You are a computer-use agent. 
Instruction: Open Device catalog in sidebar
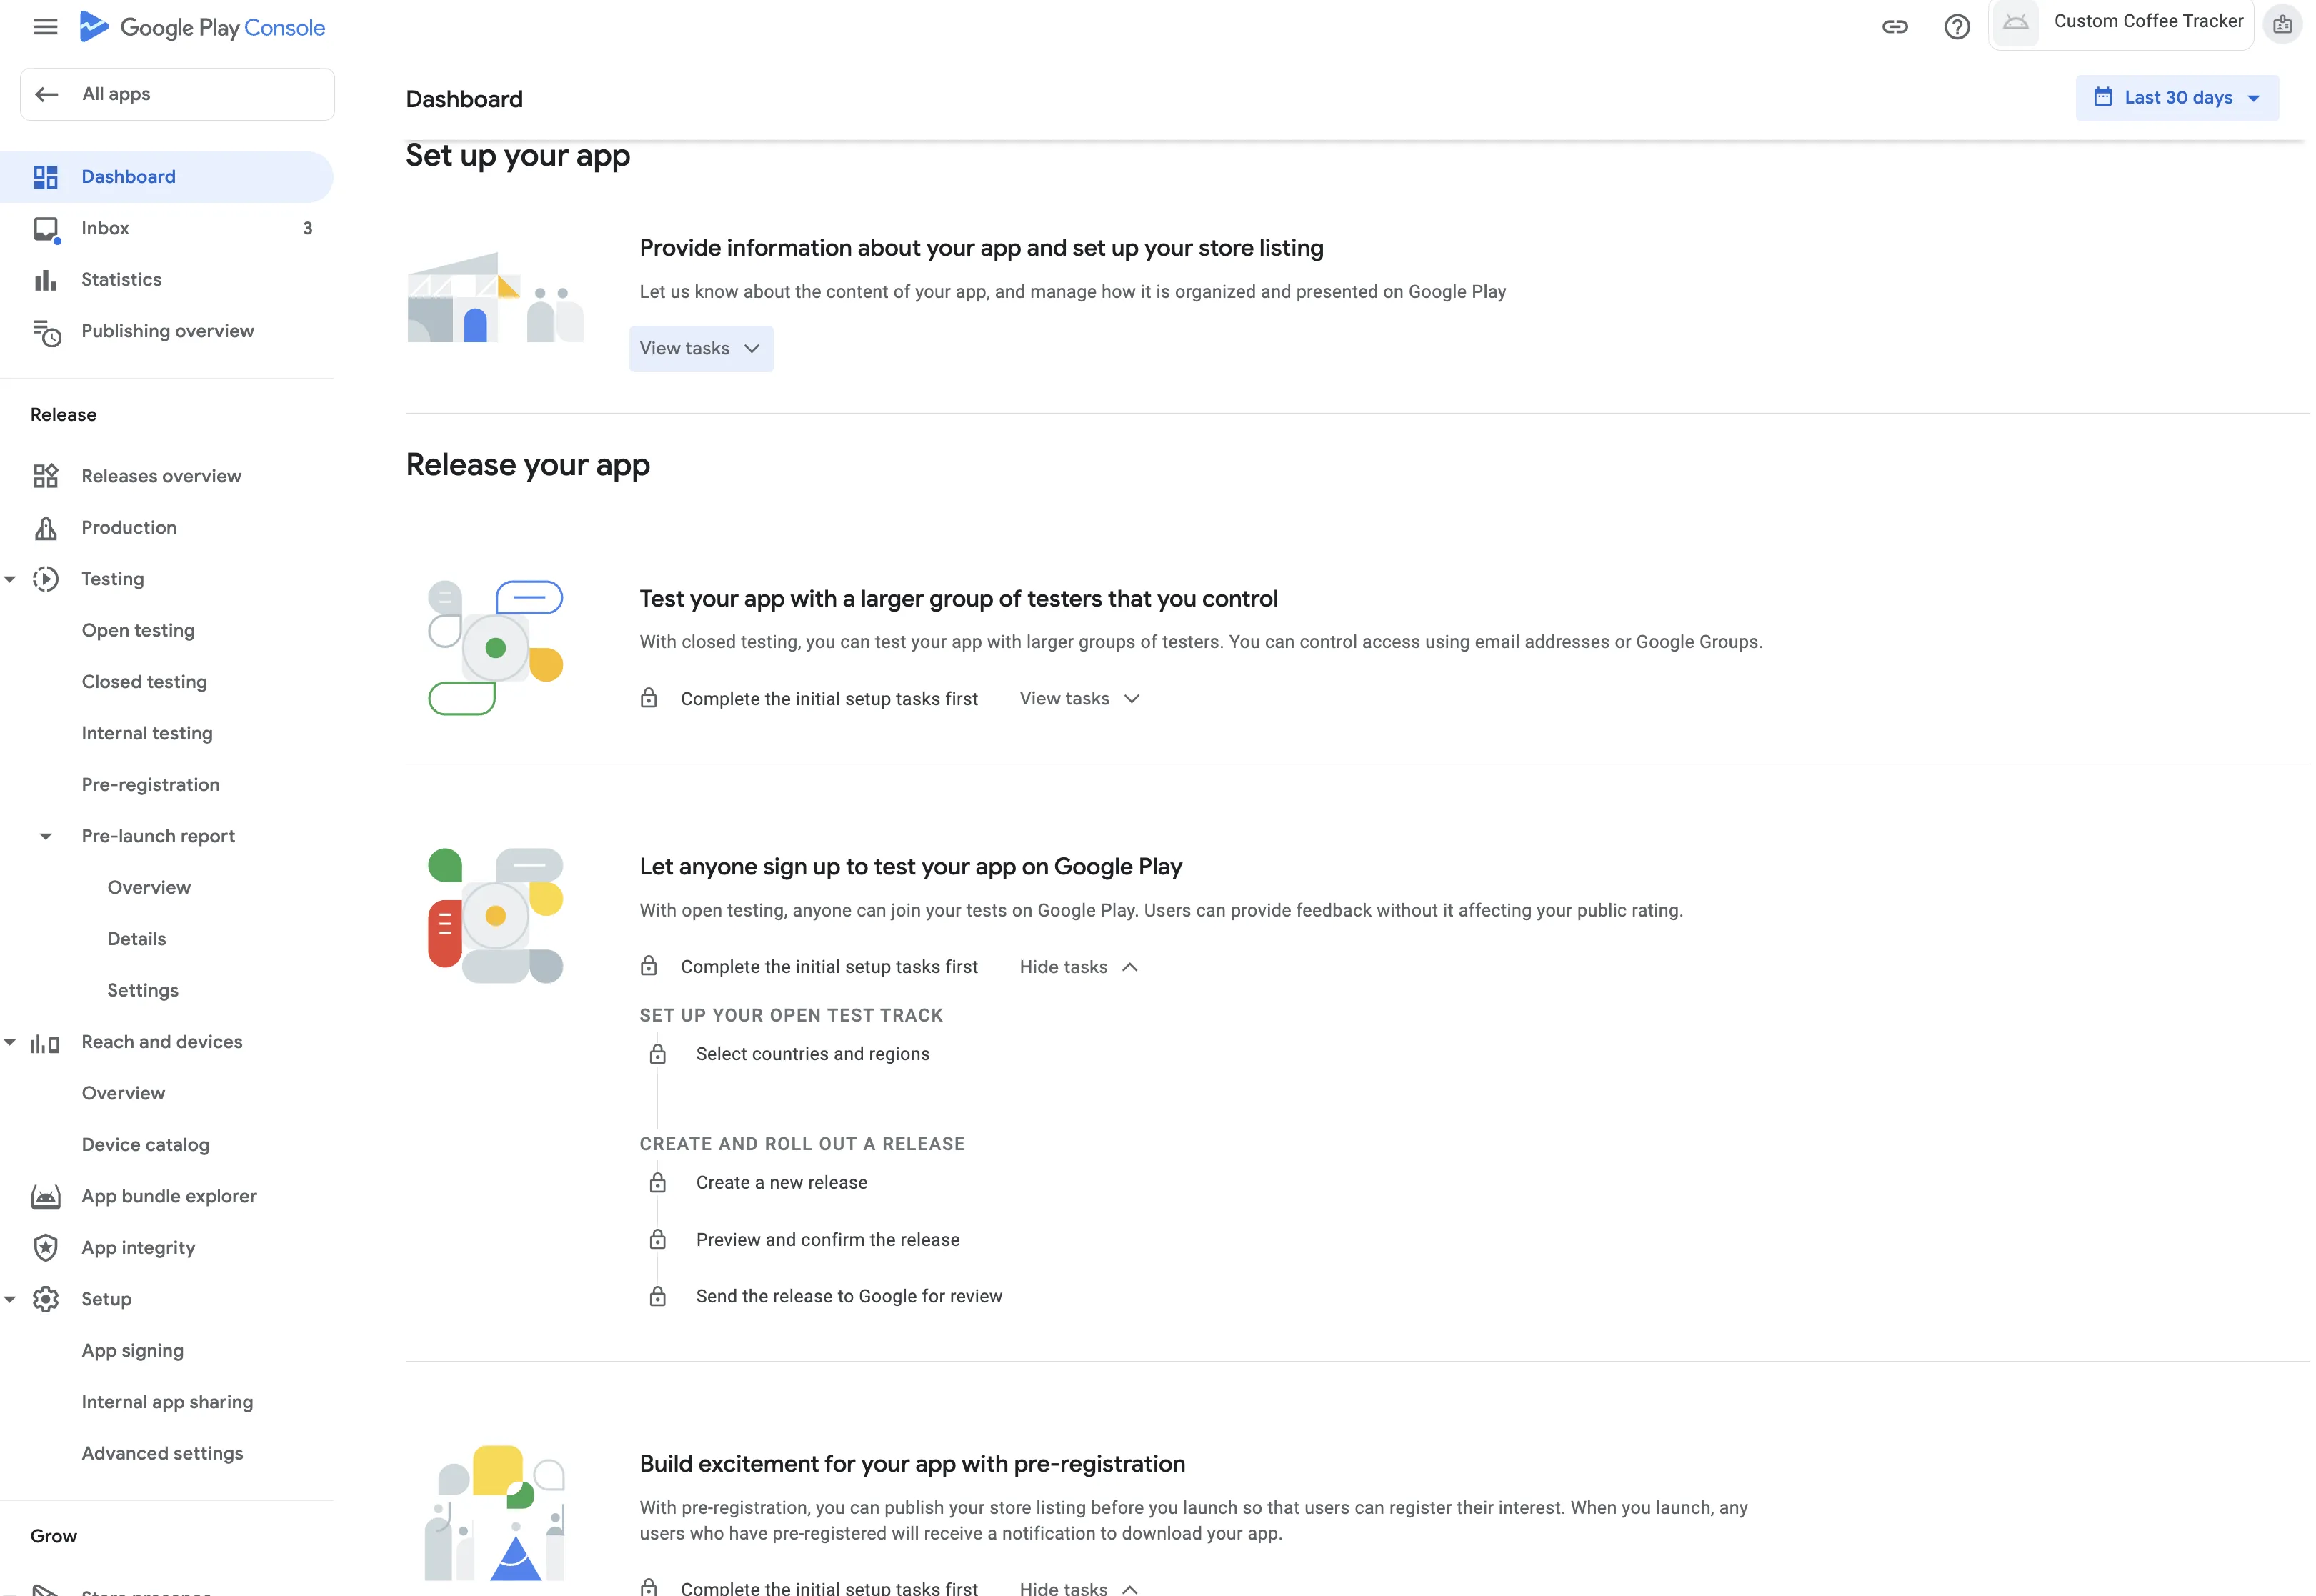point(146,1145)
